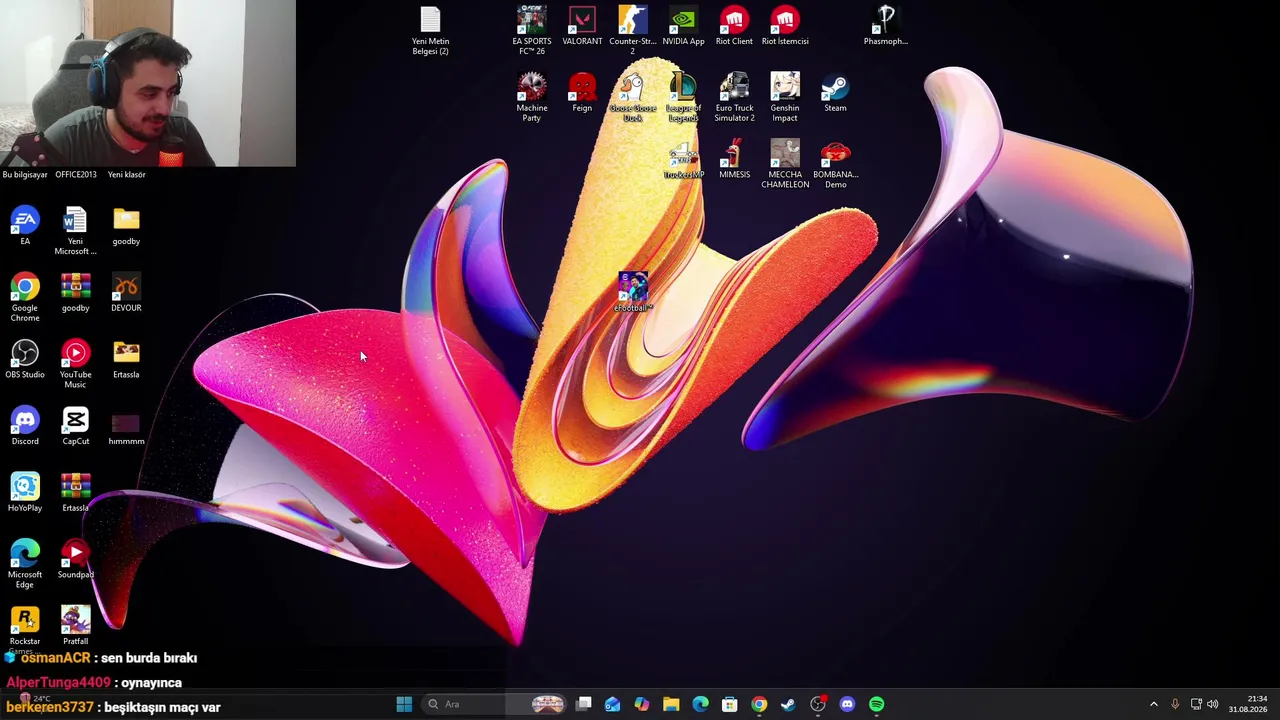Select the Goose Goose Duck shortcut
This screenshot has height=720, width=1280.
[x=632, y=98]
